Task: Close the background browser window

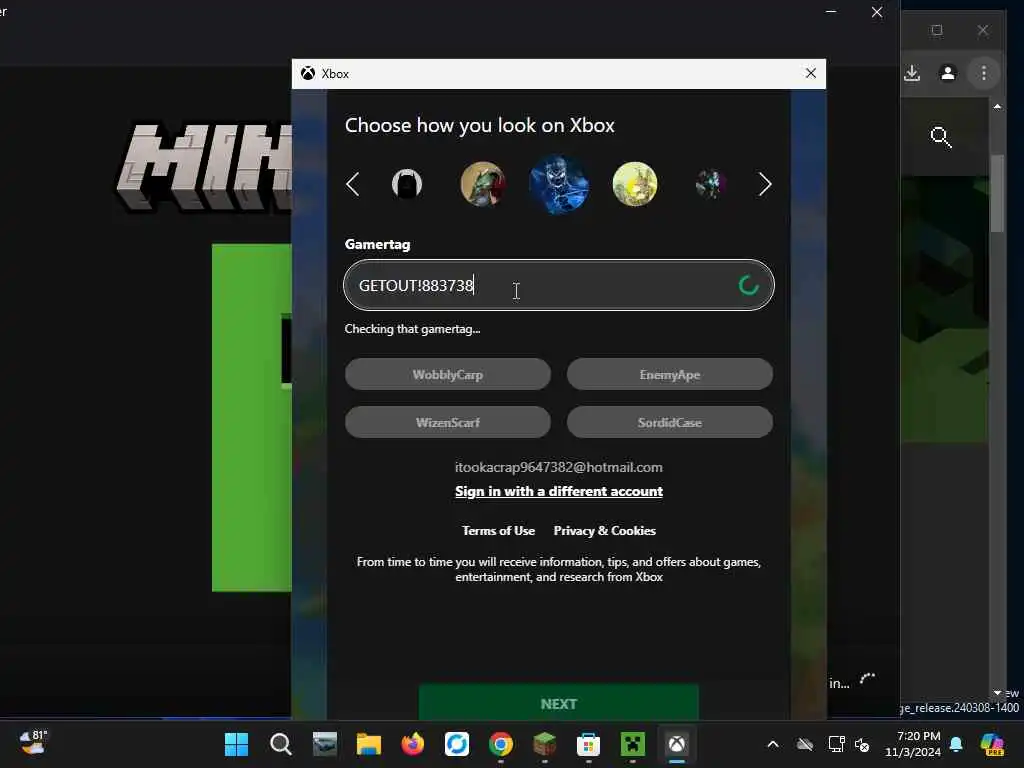Action: [983, 30]
